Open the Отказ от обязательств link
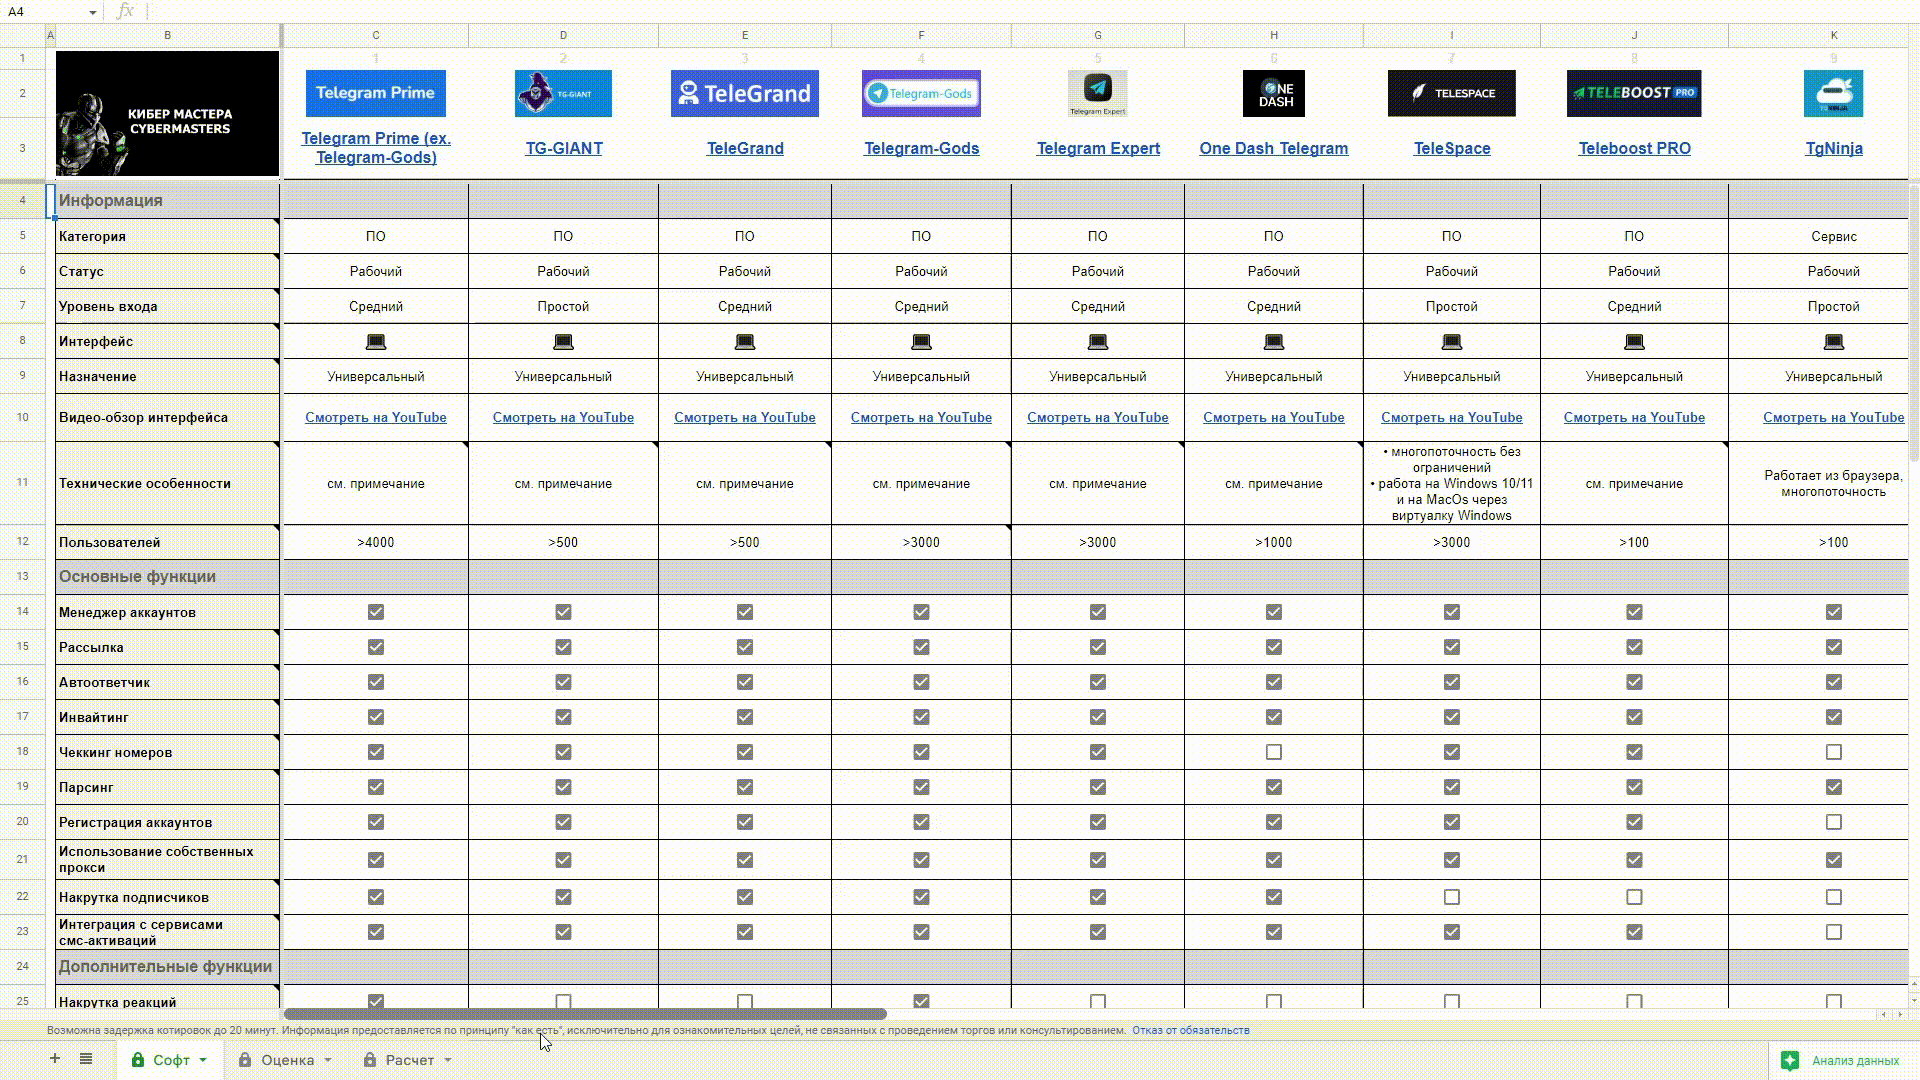This screenshot has width=1920, height=1080. click(1190, 1030)
